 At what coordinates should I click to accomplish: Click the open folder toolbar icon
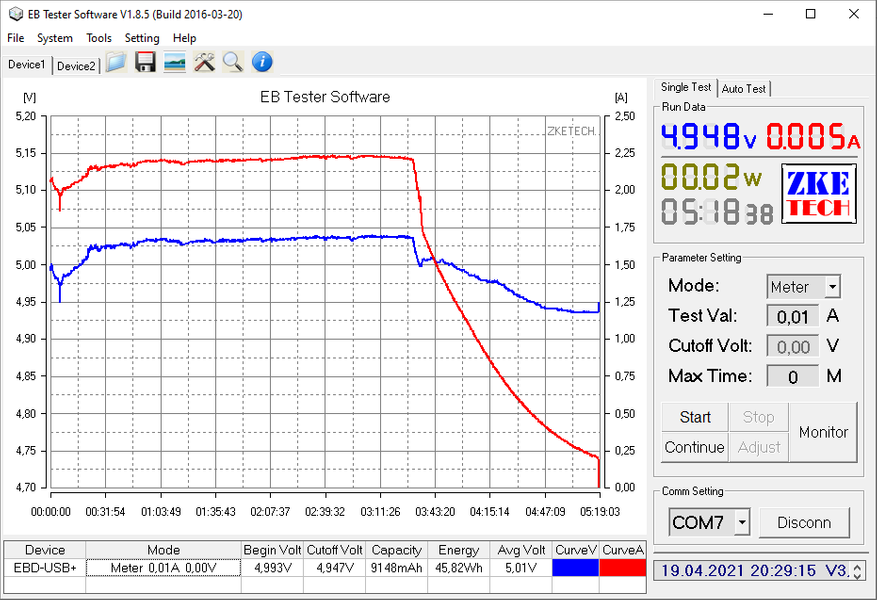coord(116,63)
